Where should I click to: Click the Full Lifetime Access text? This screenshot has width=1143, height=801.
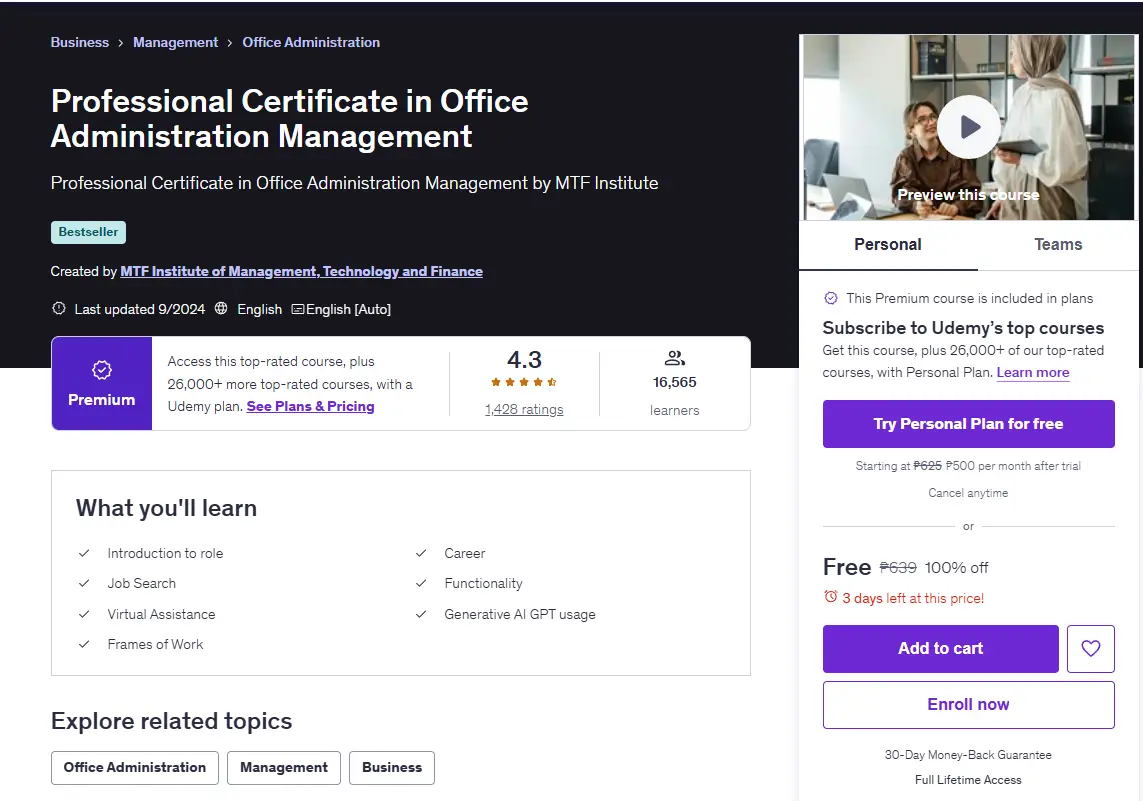968,780
